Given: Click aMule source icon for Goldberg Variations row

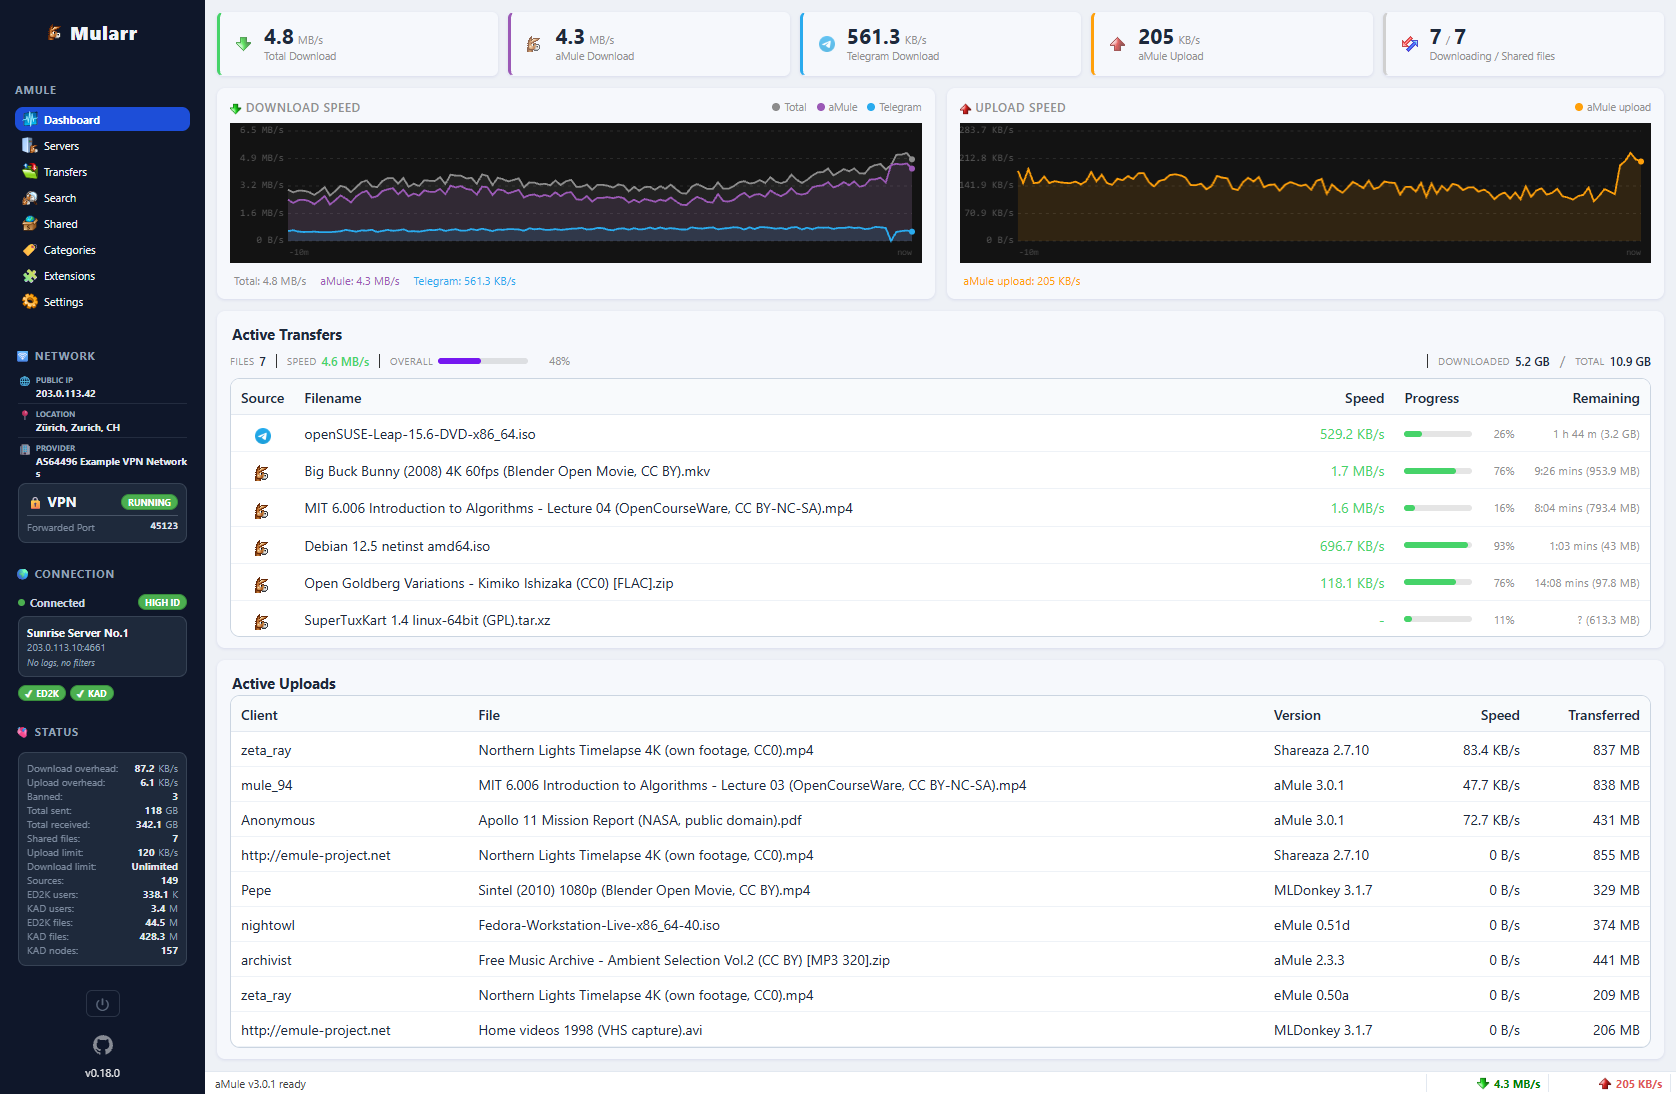Looking at the screenshot, I should 262,584.
